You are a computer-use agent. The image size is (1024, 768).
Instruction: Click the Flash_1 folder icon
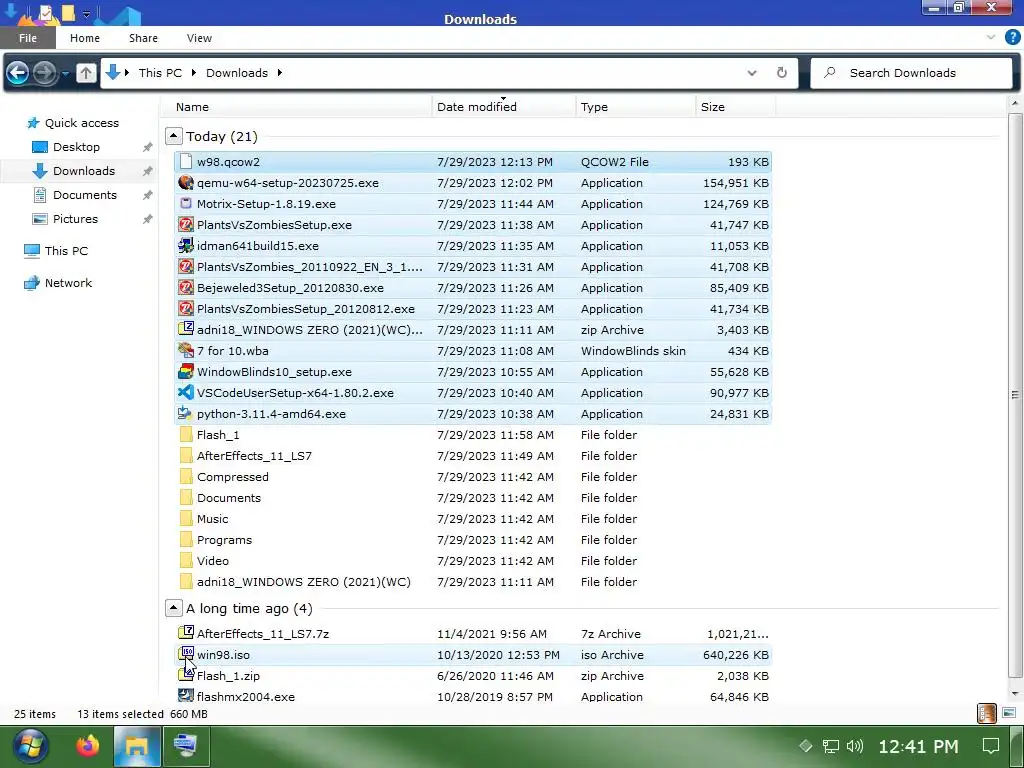point(185,434)
